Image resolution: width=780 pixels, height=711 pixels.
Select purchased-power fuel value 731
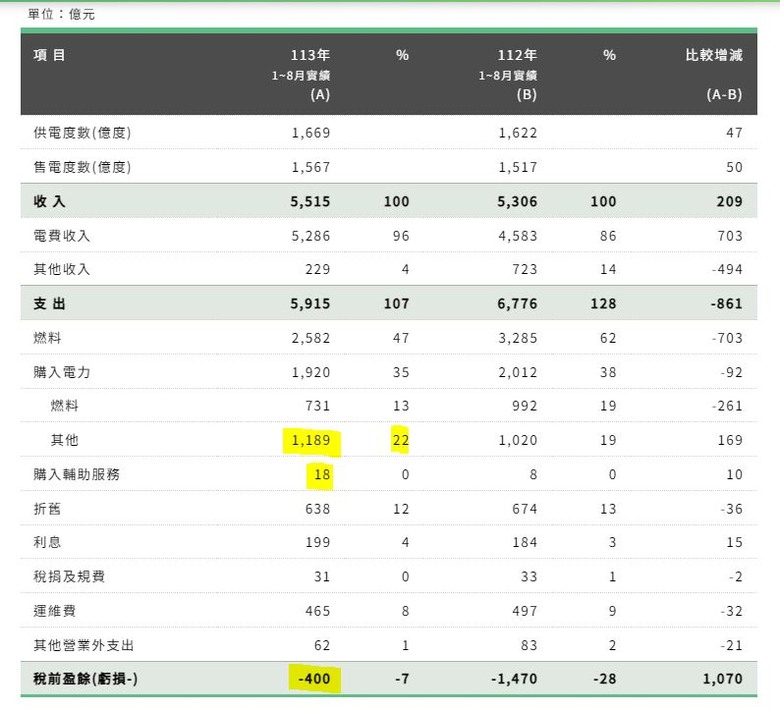click(x=318, y=406)
